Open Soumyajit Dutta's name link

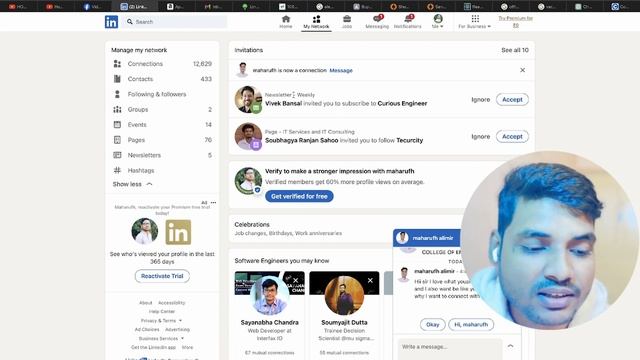coord(344,322)
